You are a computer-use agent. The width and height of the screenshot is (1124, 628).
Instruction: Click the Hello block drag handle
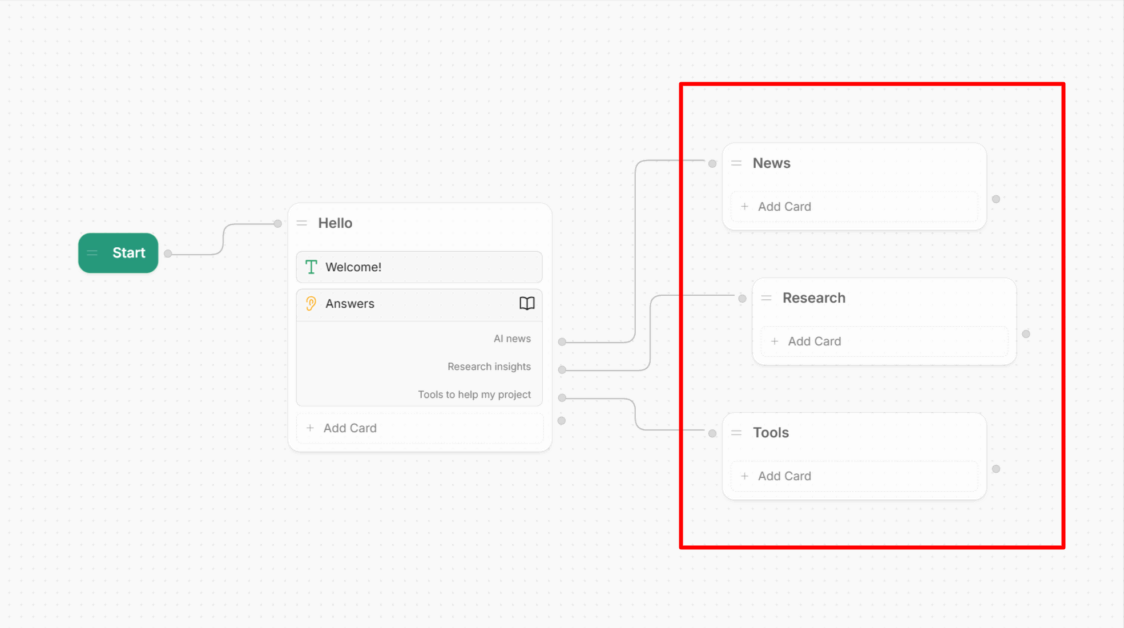[302, 223]
